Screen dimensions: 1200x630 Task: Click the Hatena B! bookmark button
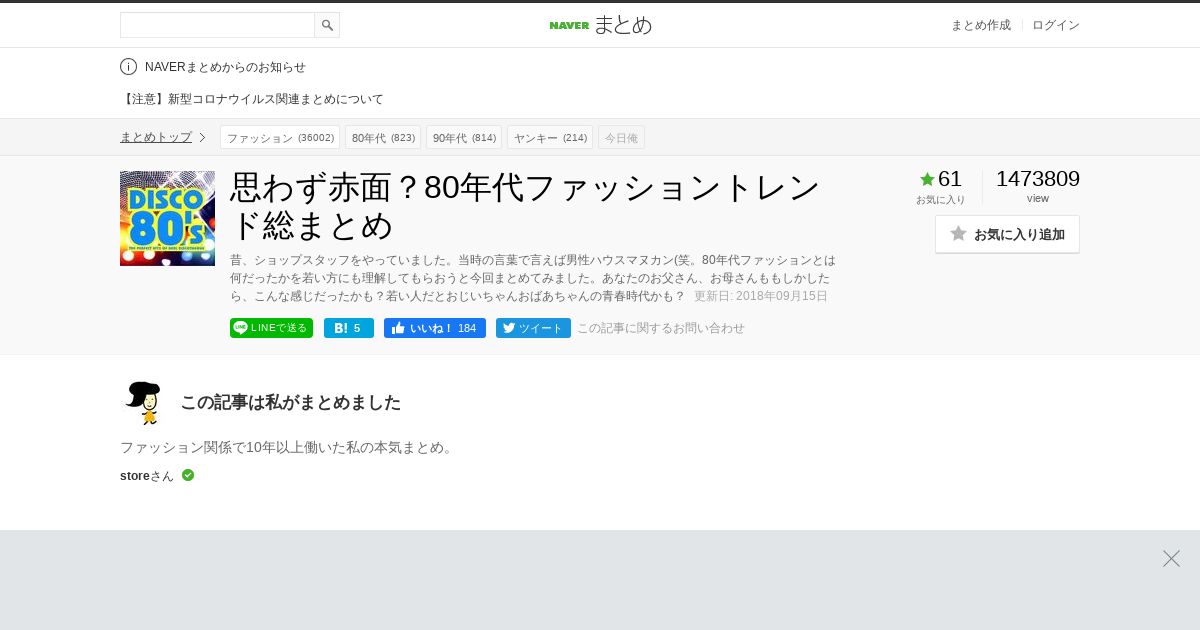[349, 328]
